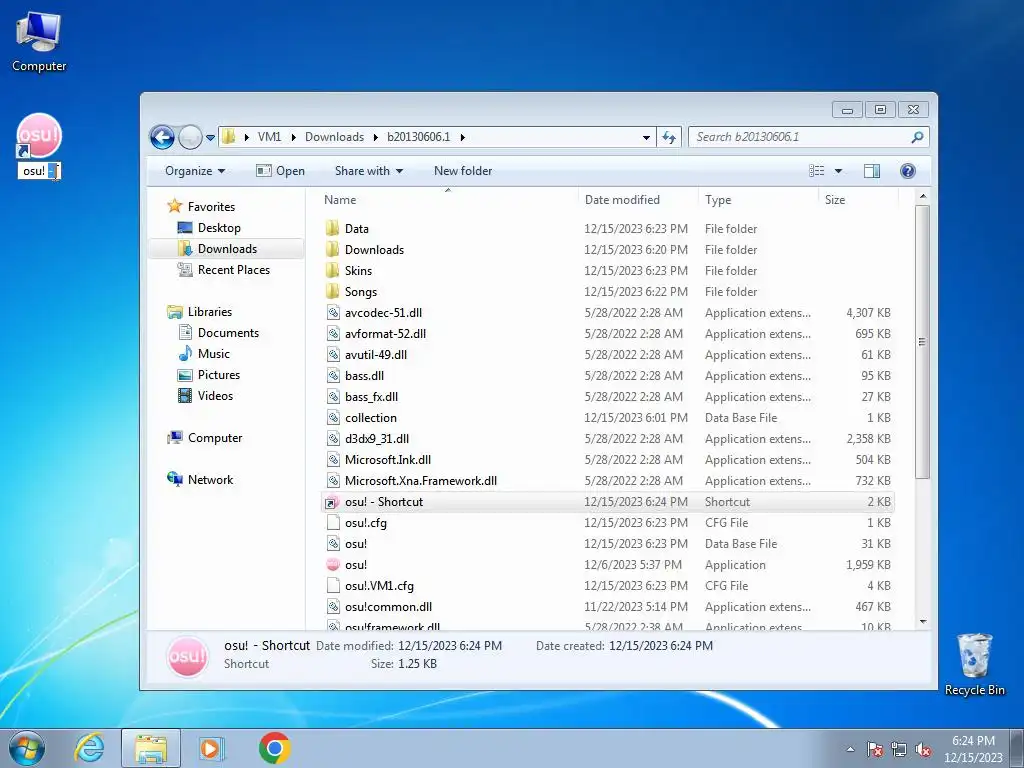This screenshot has width=1024, height=768.
Task: Click the Open toolbar button
Action: point(280,171)
